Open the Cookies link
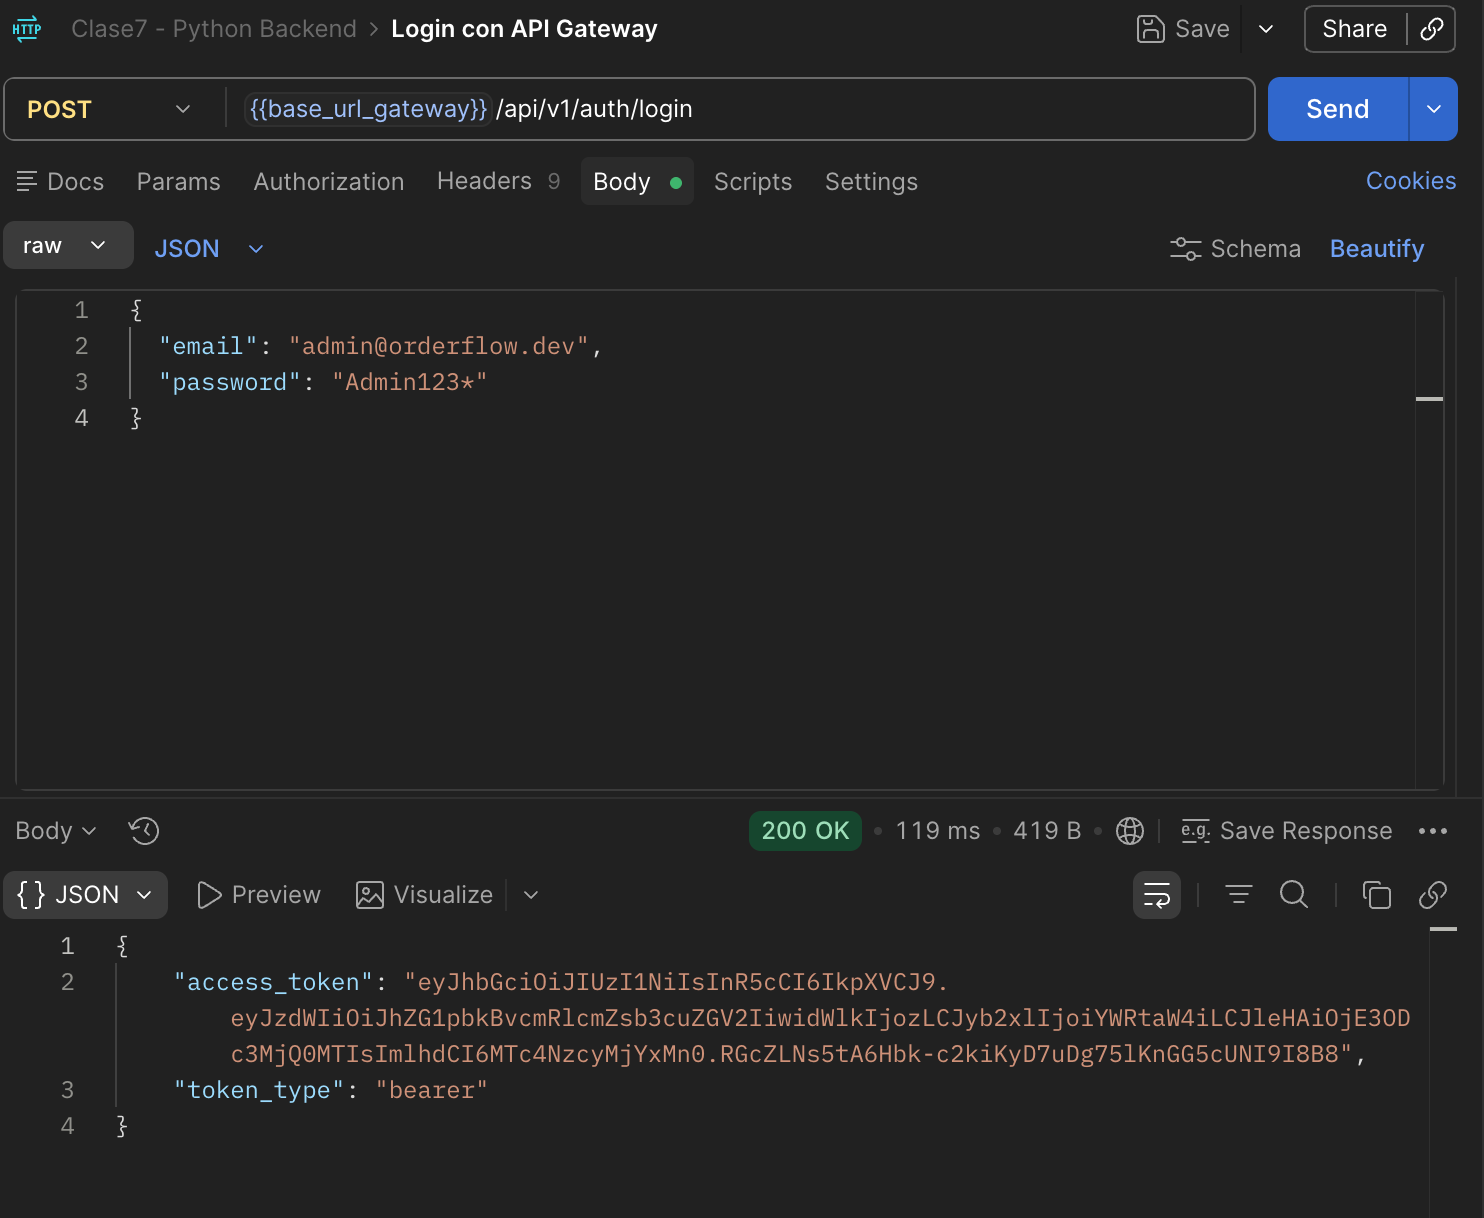1484x1218 pixels. tap(1411, 181)
